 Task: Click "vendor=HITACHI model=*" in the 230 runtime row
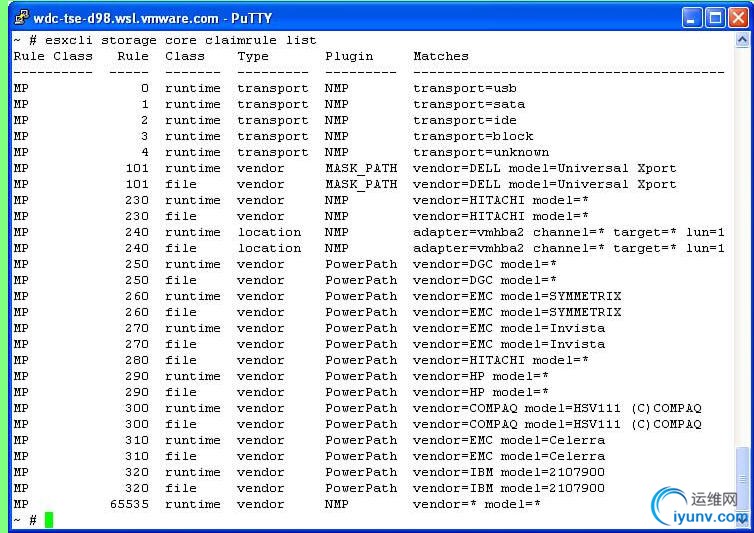[501, 200]
